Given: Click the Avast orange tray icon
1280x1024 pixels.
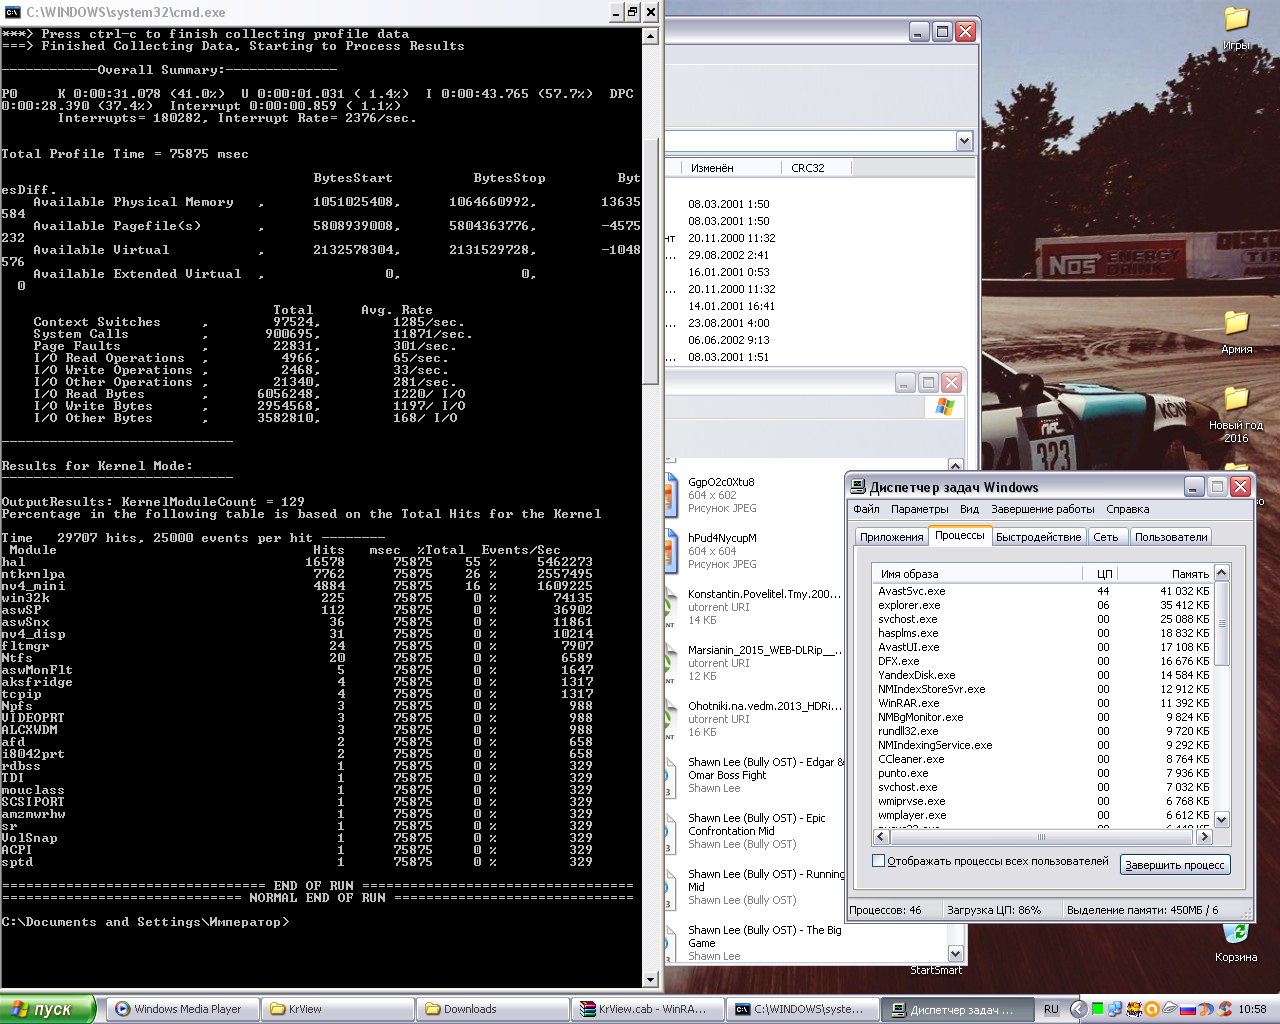Looking at the screenshot, I should point(1151,1009).
